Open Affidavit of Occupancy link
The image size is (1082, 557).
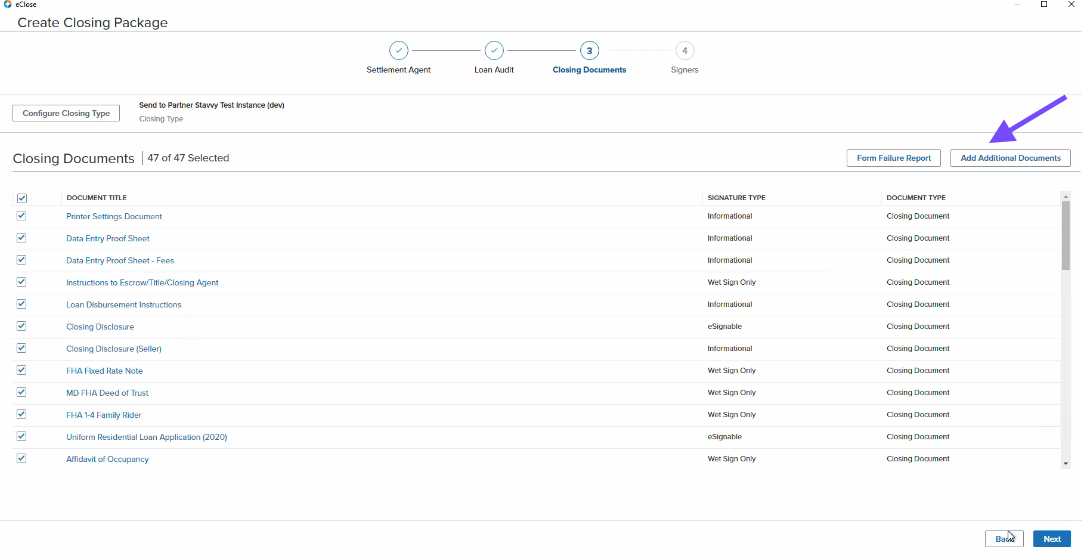click(107, 460)
